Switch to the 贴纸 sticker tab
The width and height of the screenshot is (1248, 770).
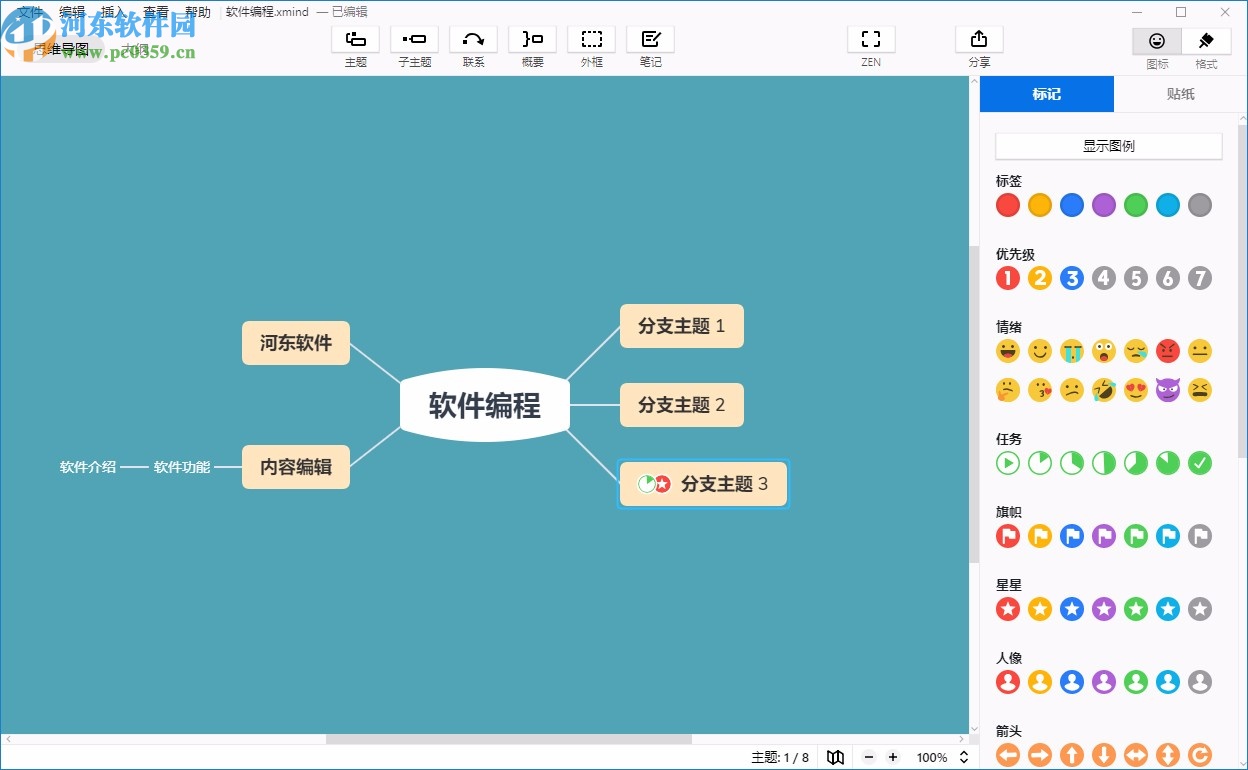point(1180,94)
